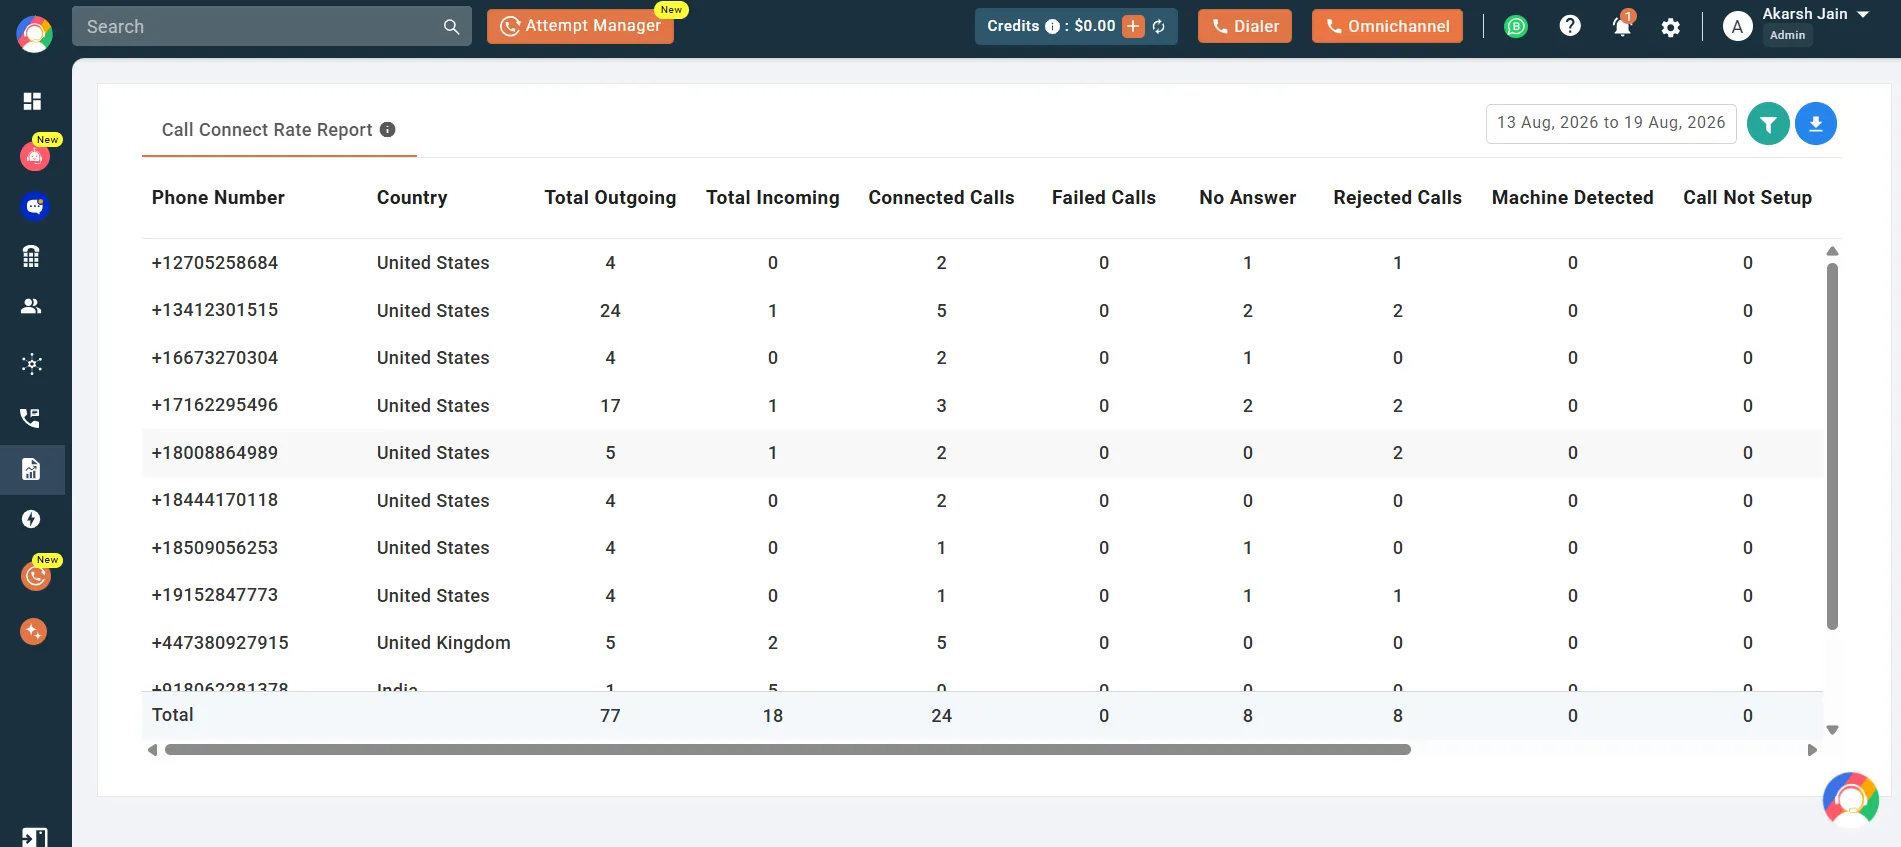Open the settings gear in top bar
Viewport: 1901px width, 847px height.
pyautogui.click(x=1671, y=28)
